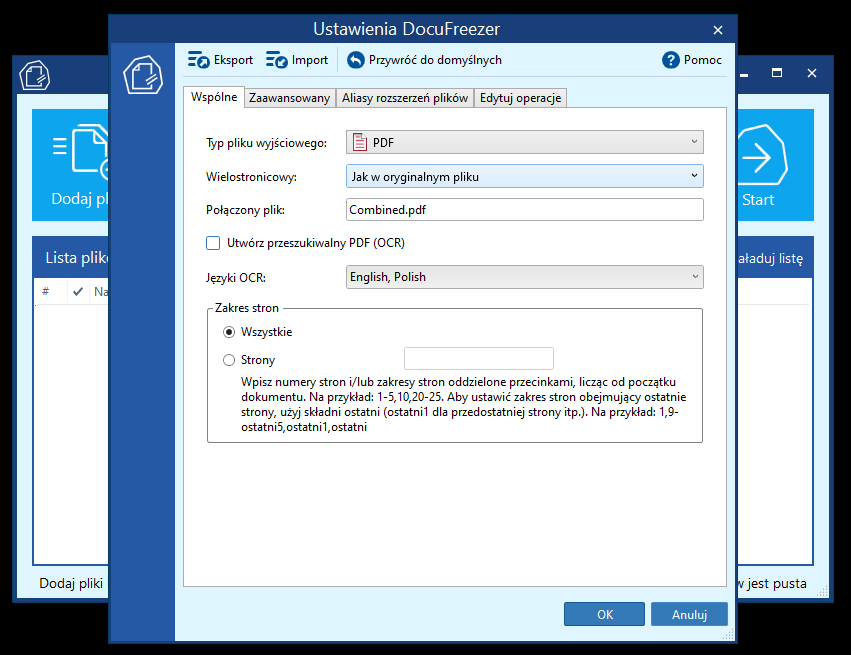The image size is (851, 655).
Task: Click the DocuFreezer logo in main window
Action: pos(35,75)
